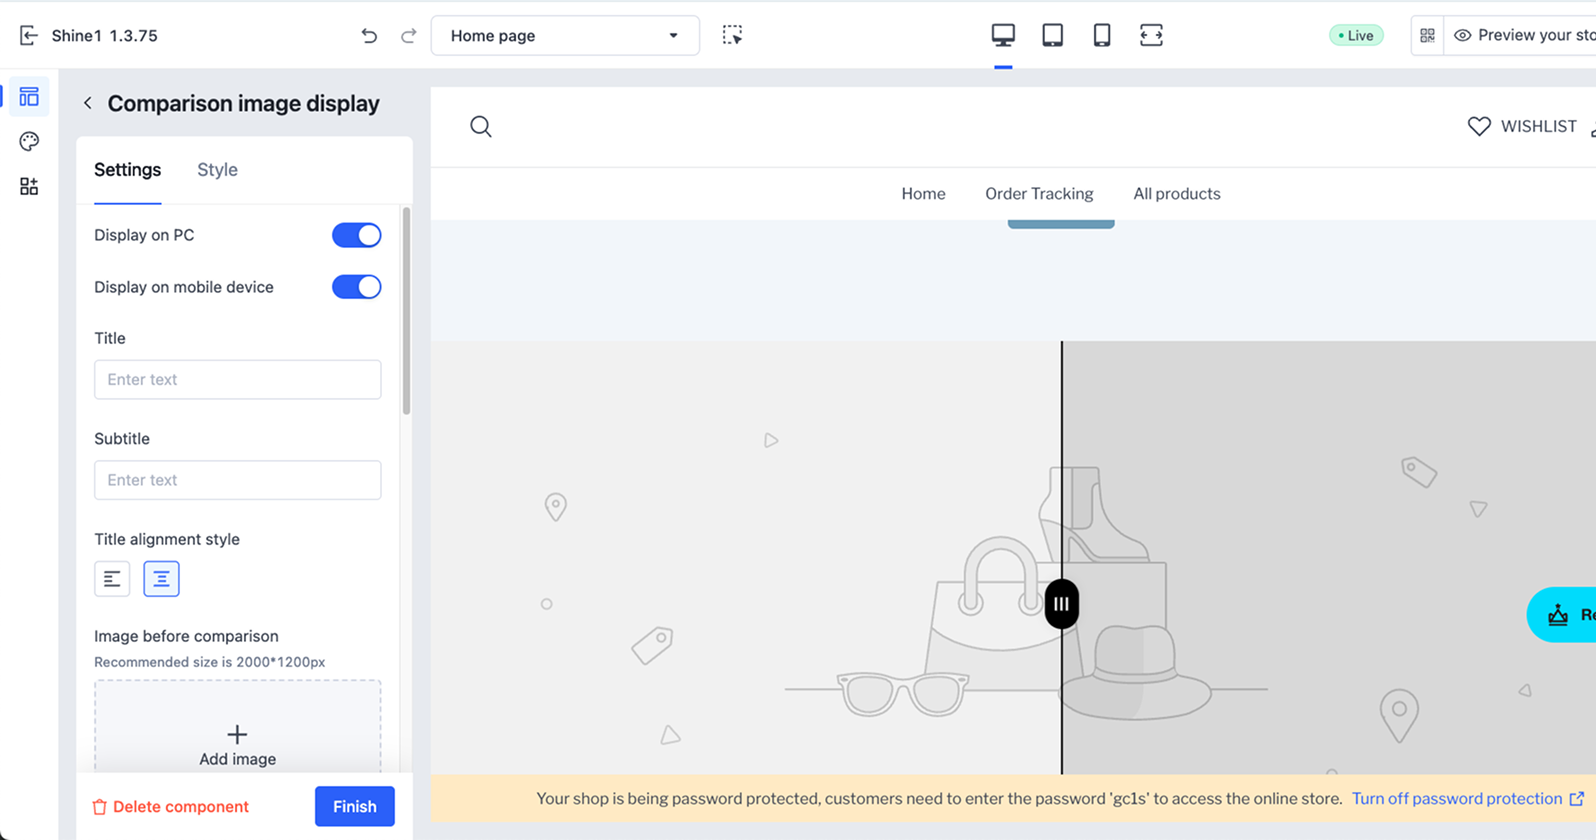Click the Finish button
Screen dimensions: 1596x840
(x=354, y=806)
